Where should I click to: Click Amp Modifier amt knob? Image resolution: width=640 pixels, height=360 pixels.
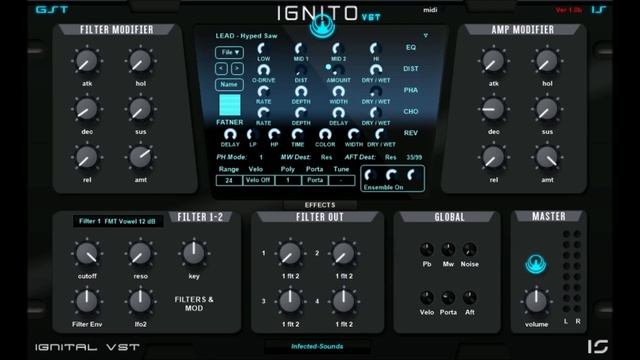547,157
